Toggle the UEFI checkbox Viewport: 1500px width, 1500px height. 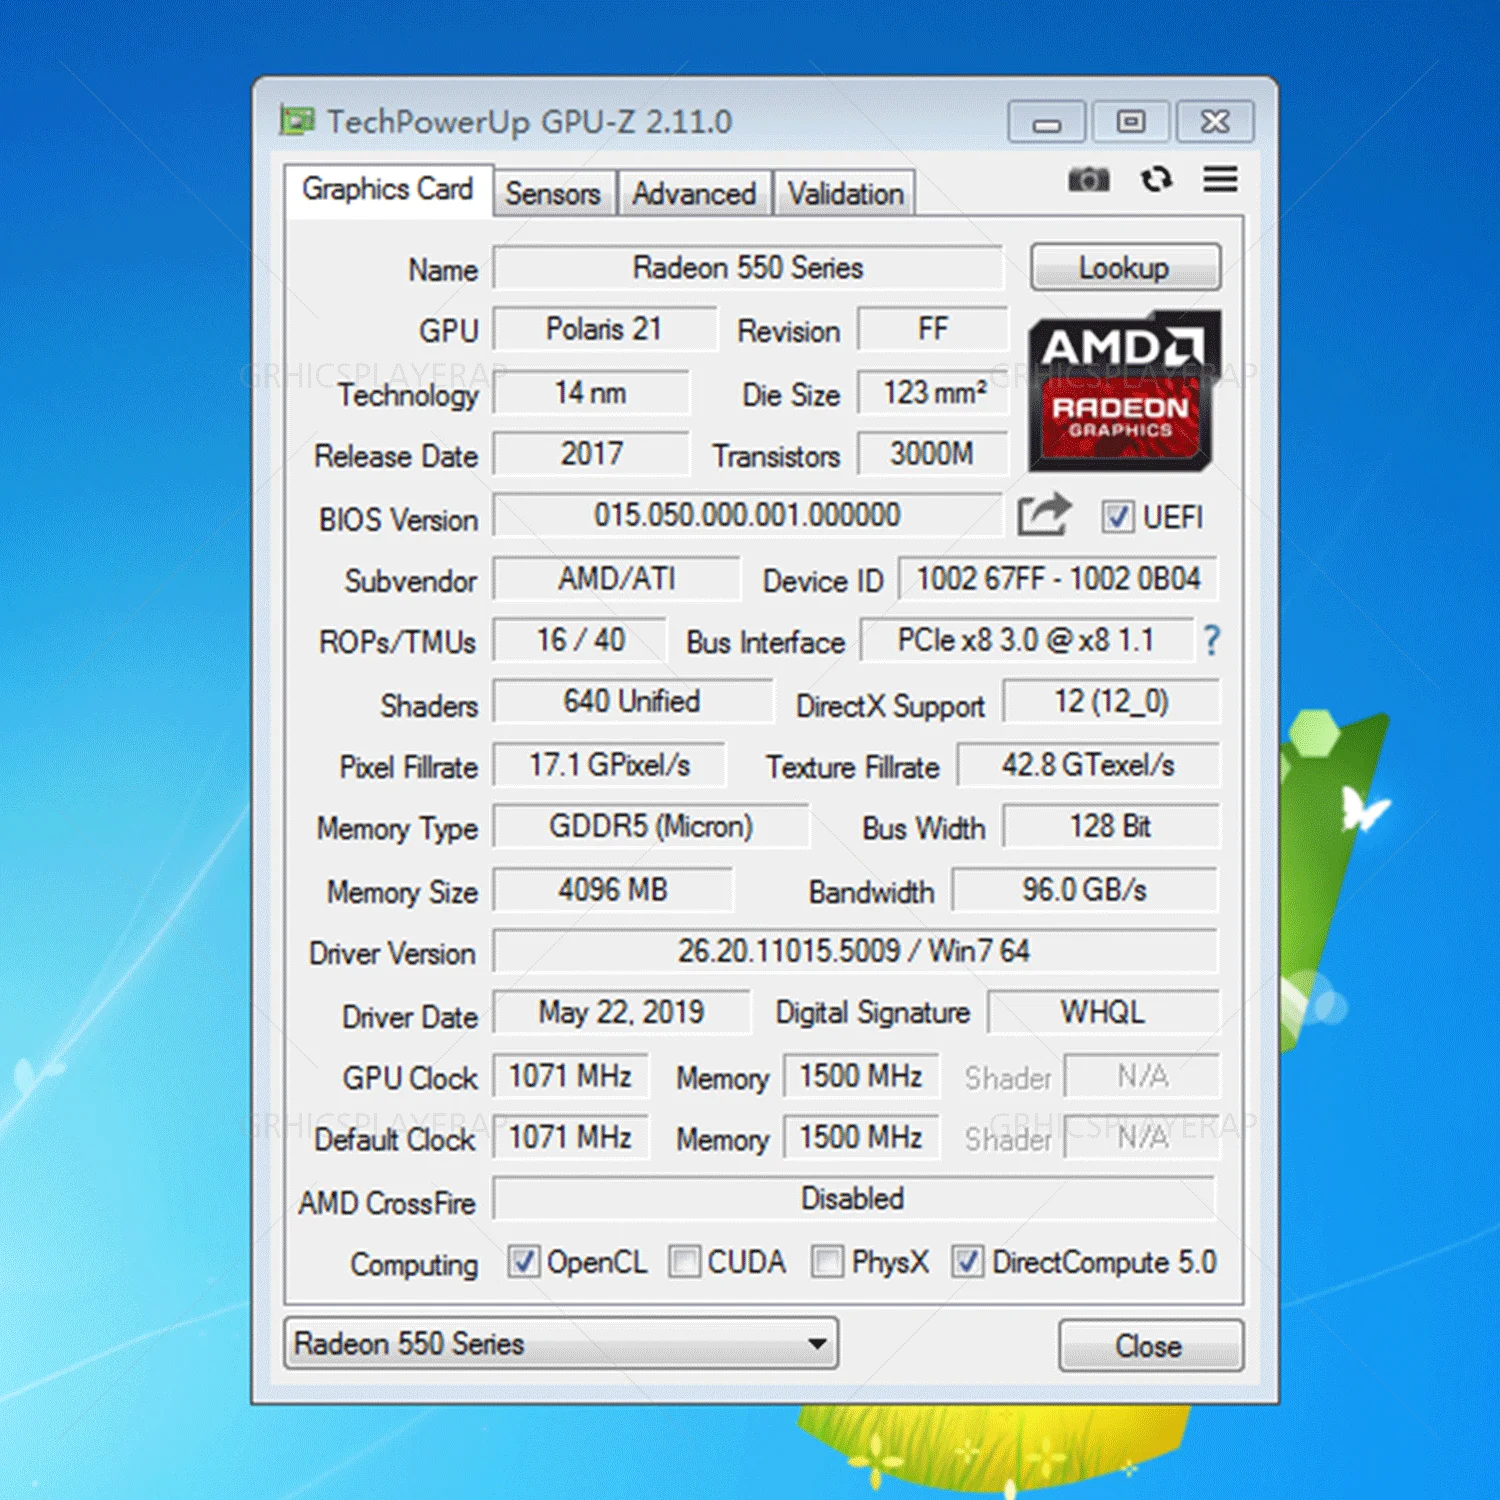pyautogui.click(x=1117, y=517)
